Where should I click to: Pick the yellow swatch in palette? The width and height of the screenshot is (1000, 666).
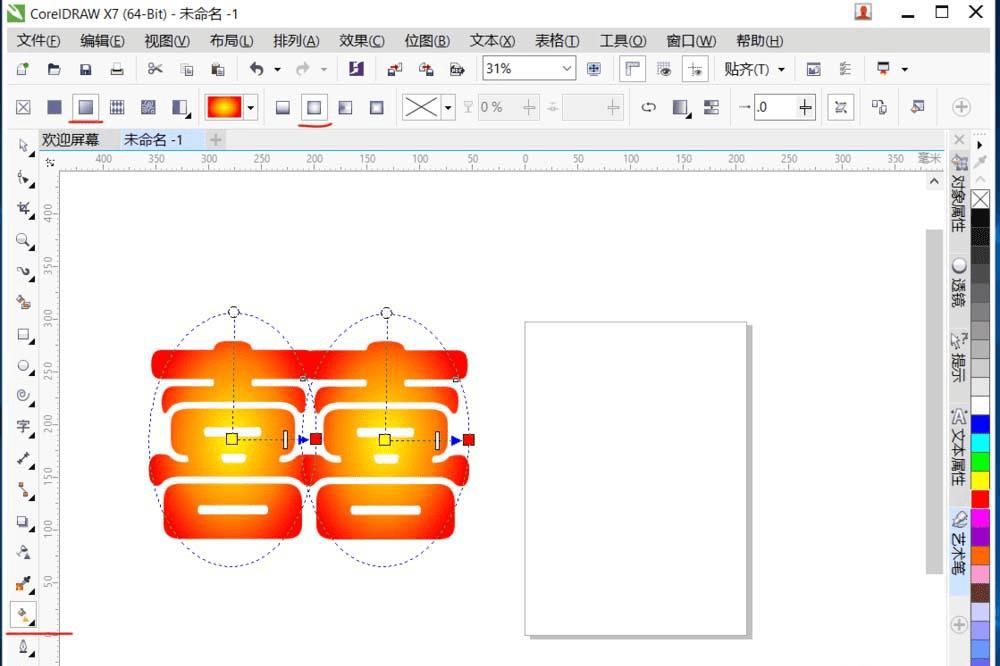click(980, 480)
